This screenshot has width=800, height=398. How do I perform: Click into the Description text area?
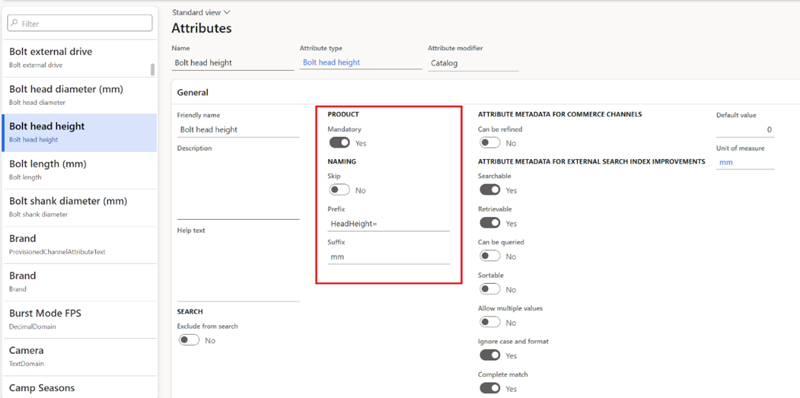[x=238, y=186]
